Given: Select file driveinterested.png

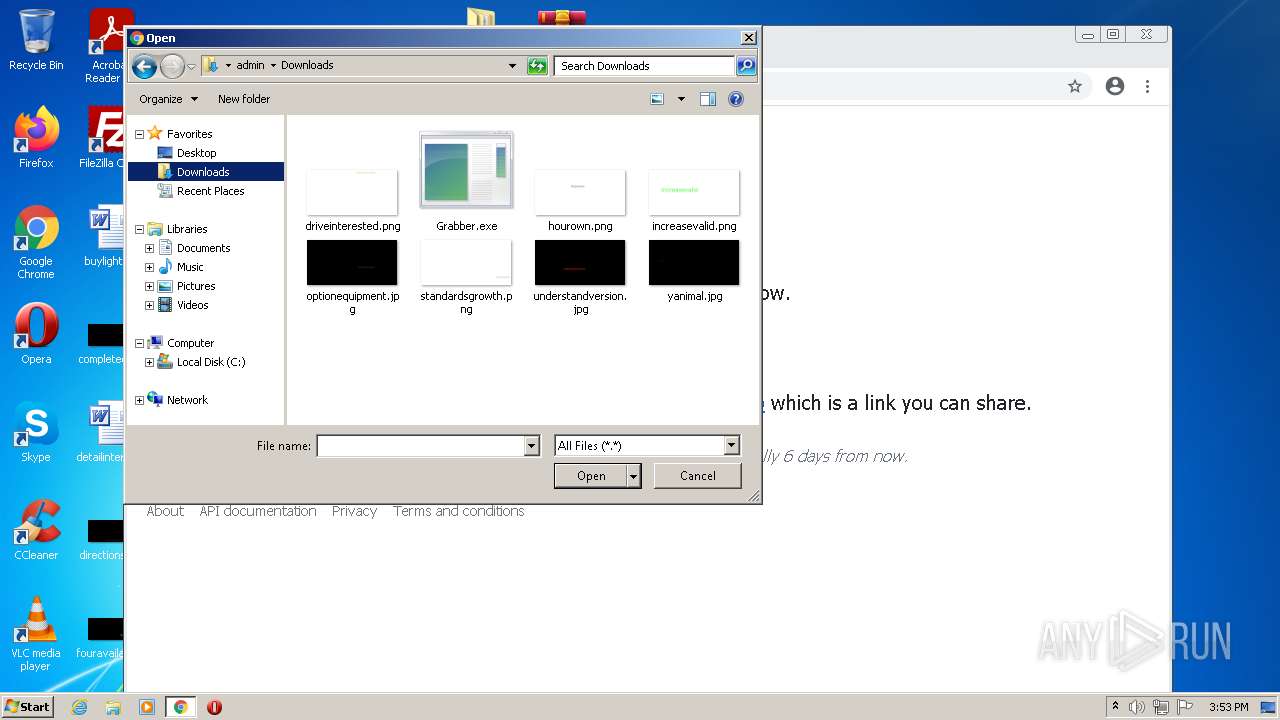Looking at the screenshot, I should [x=352, y=200].
